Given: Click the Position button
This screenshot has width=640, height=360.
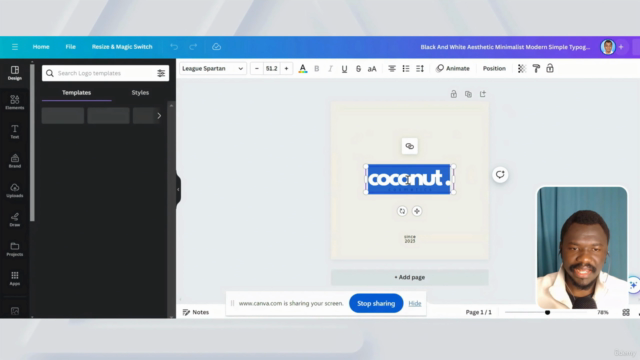Looking at the screenshot, I should click(x=494, y=69).
